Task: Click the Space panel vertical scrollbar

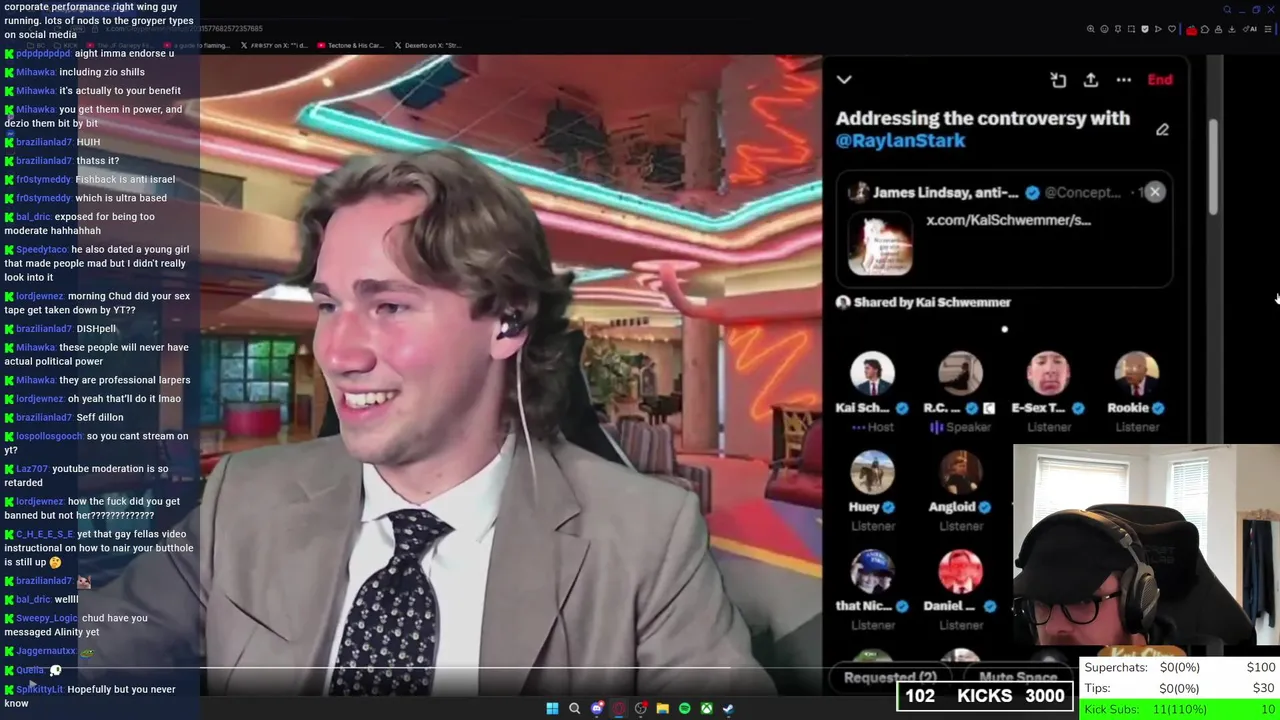Action: coord(1214,167)
